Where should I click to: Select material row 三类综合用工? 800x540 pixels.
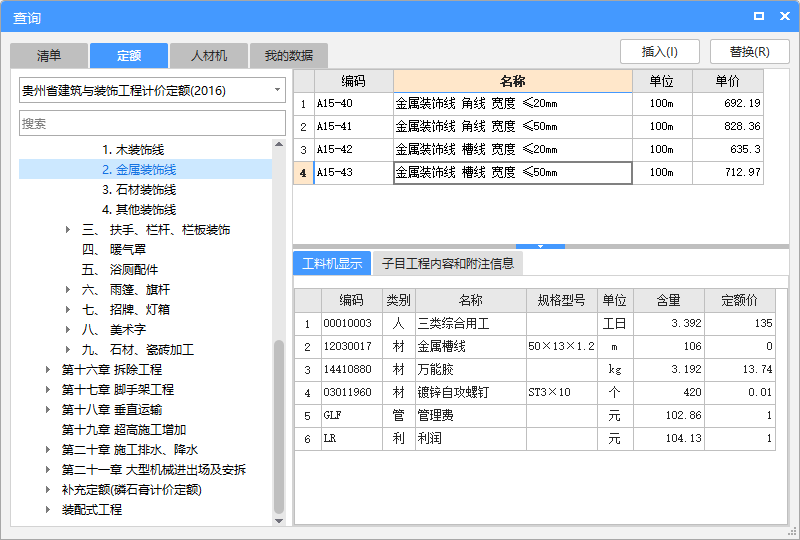[x=535, y=324]
